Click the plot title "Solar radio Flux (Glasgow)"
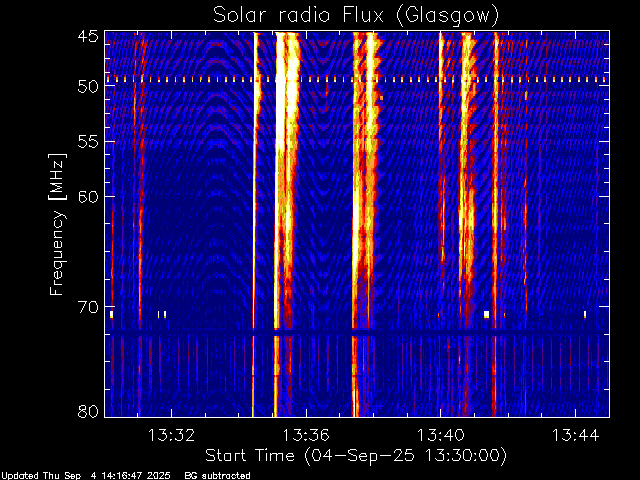 (356, 15)
